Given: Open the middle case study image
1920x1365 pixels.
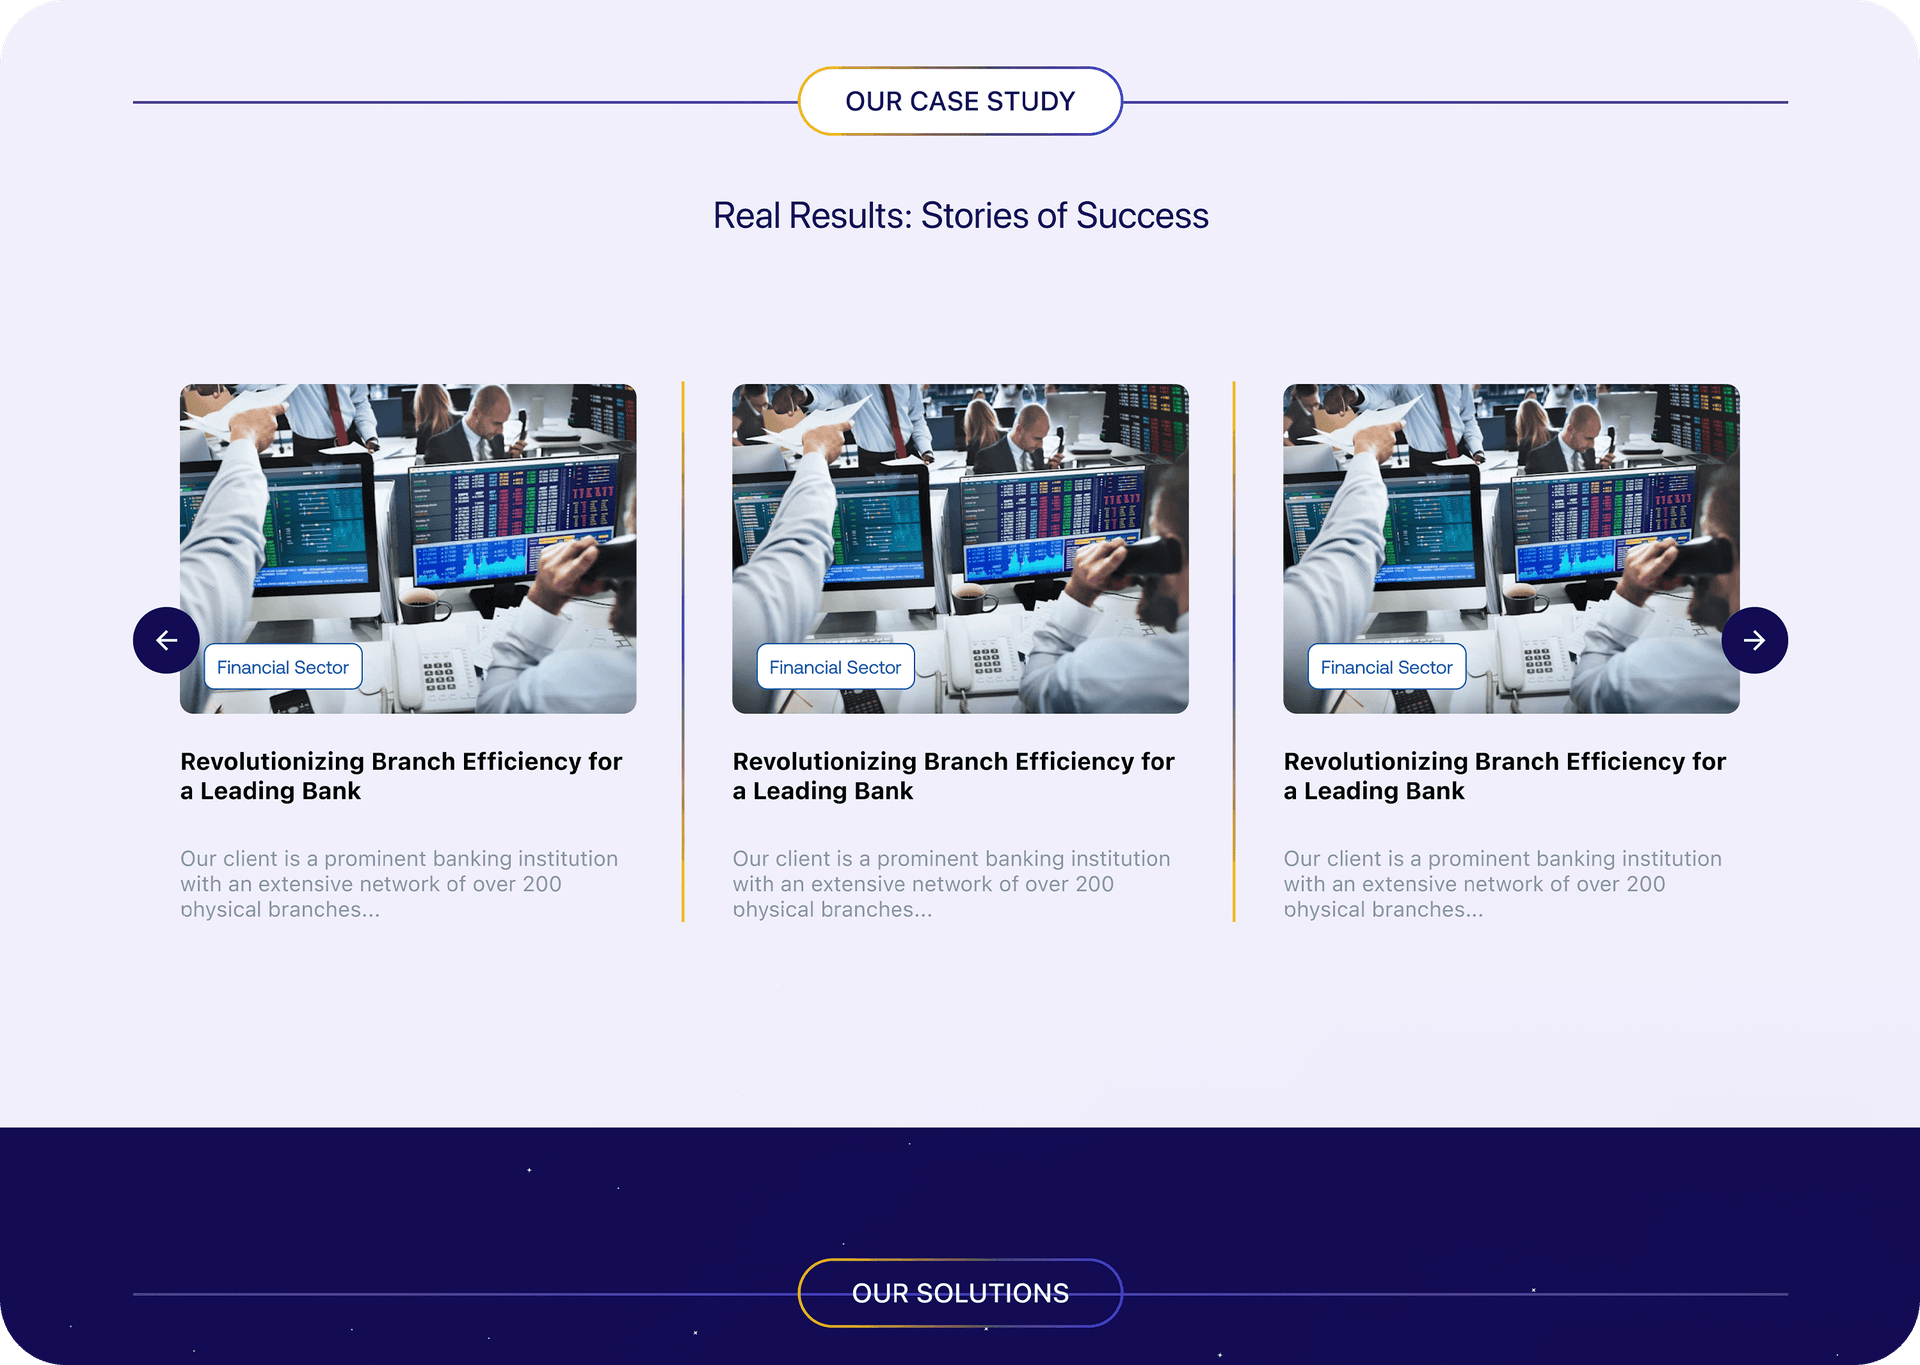Looking at the screenshot, I should [960, 548].
